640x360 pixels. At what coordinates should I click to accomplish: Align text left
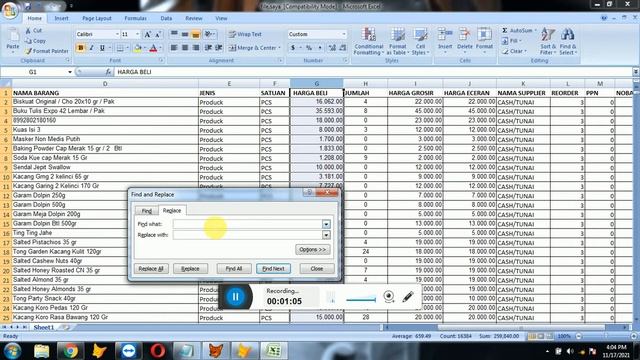click(x=174, y=48)
